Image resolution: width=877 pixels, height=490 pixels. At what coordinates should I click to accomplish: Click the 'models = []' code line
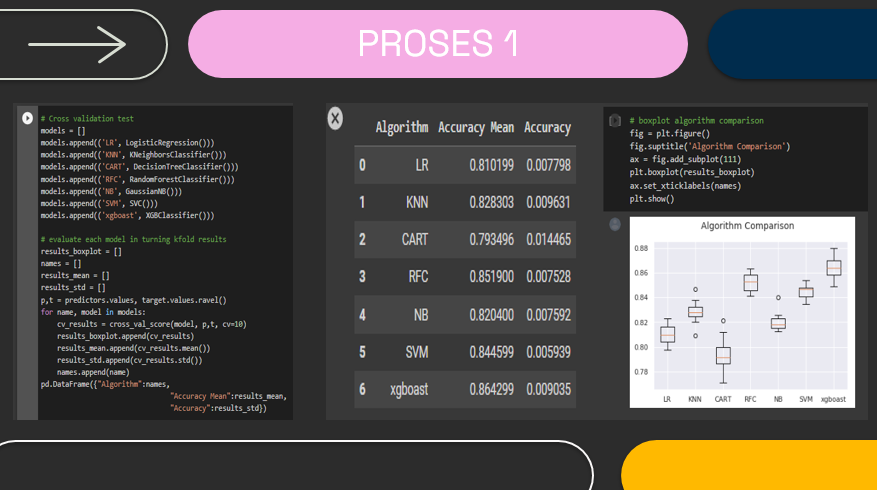click(x=63, y=130)
